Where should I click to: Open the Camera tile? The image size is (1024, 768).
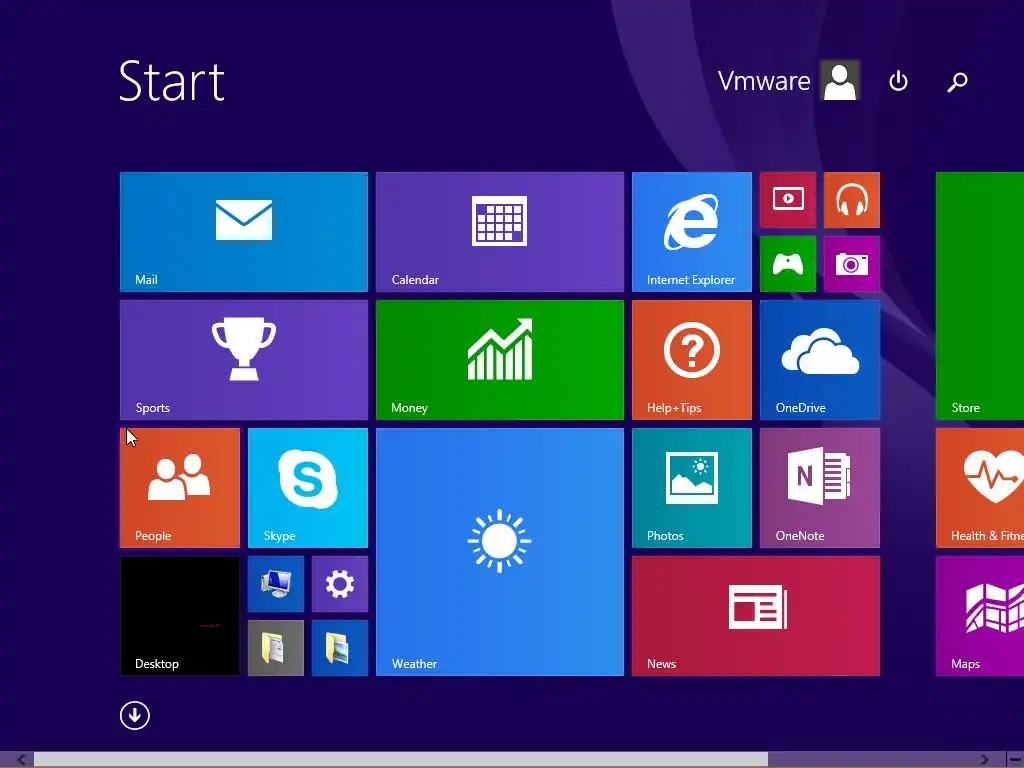[x=852, y=264]
